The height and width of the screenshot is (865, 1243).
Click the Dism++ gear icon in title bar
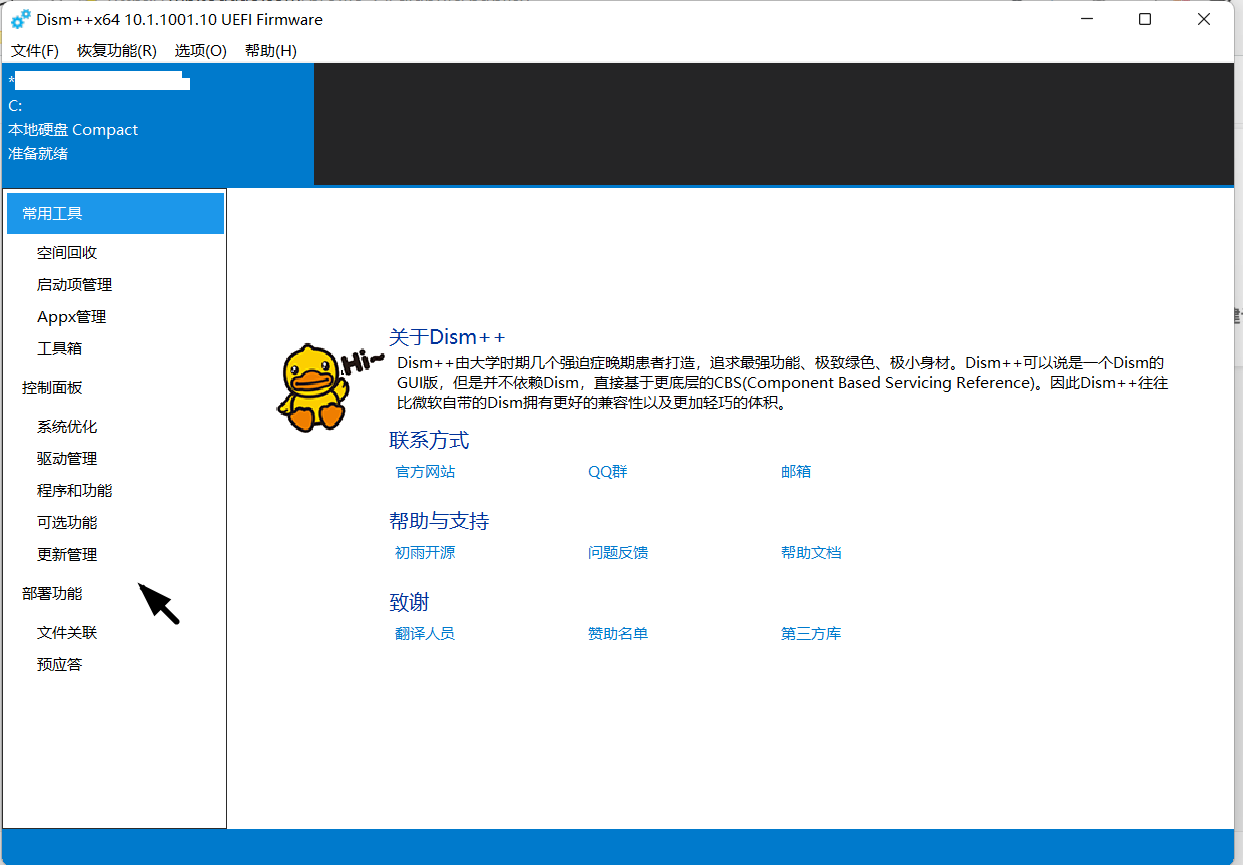coord(20,20)
